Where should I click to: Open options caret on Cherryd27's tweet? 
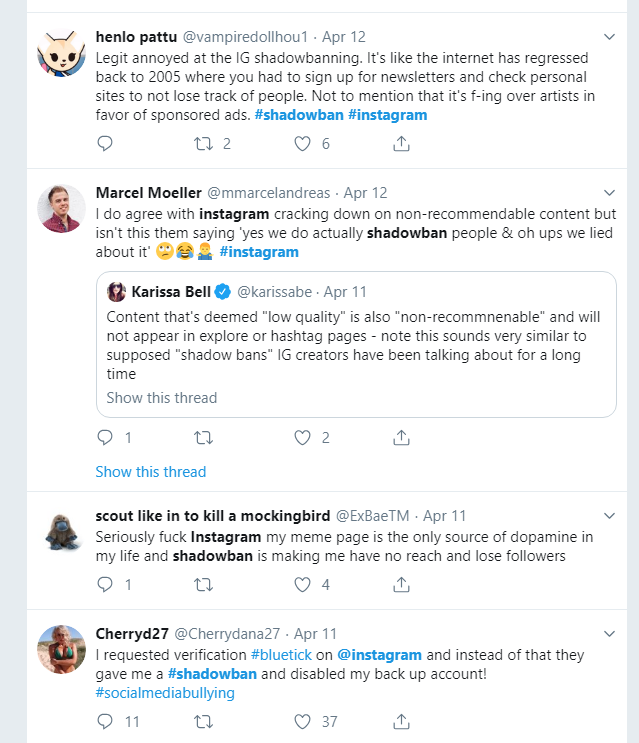611,633
